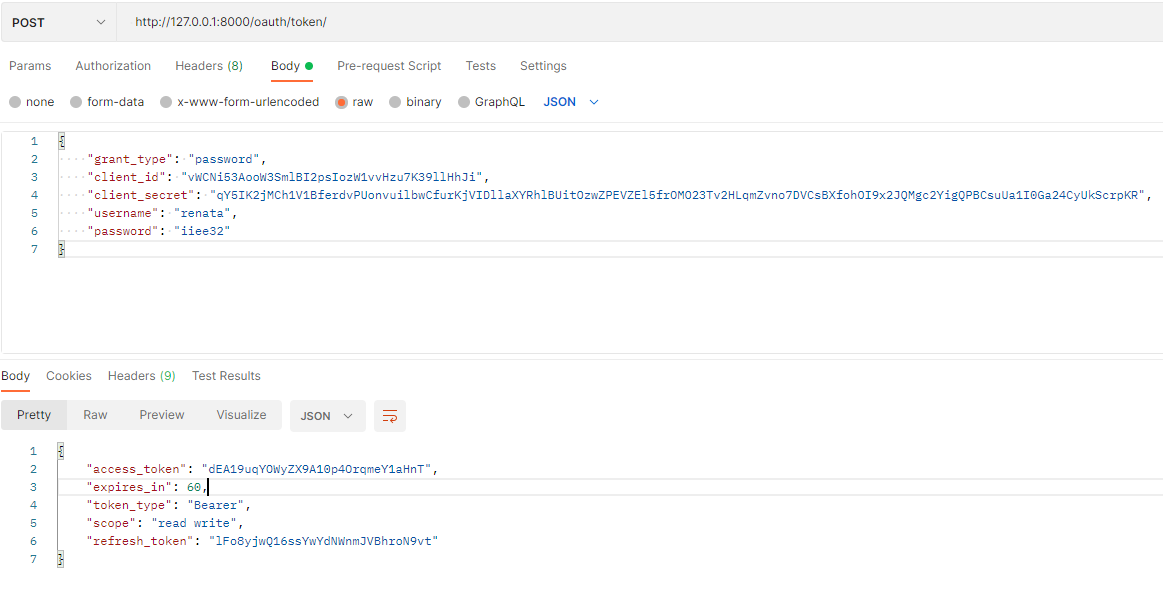
Task: Switch to Visualize response view
Action: tap(241, 415)
